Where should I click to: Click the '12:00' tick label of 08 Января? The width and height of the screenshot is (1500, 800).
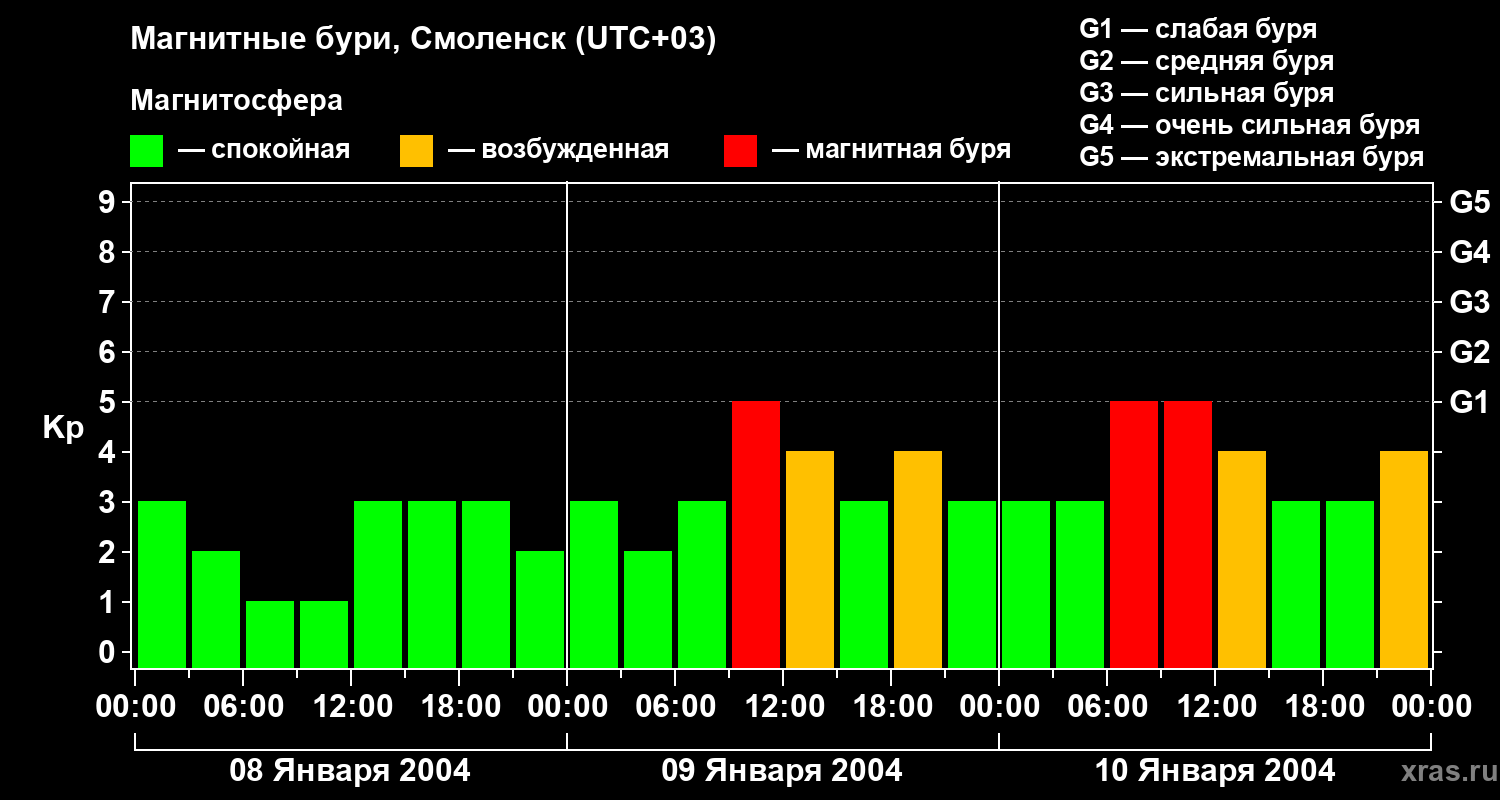(x=351, y=707)
